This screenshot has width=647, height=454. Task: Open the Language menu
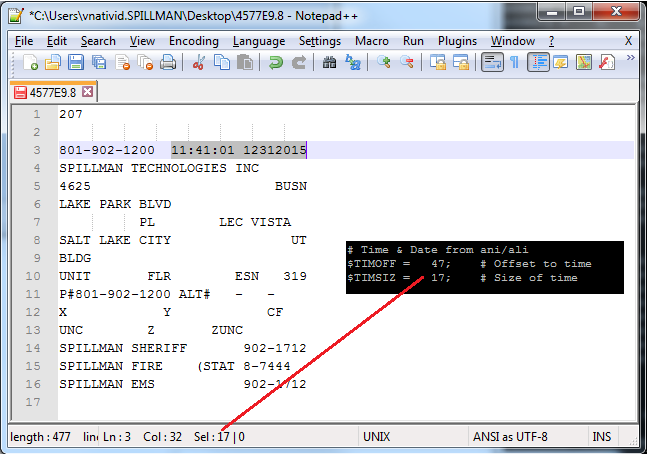point(259,41)
